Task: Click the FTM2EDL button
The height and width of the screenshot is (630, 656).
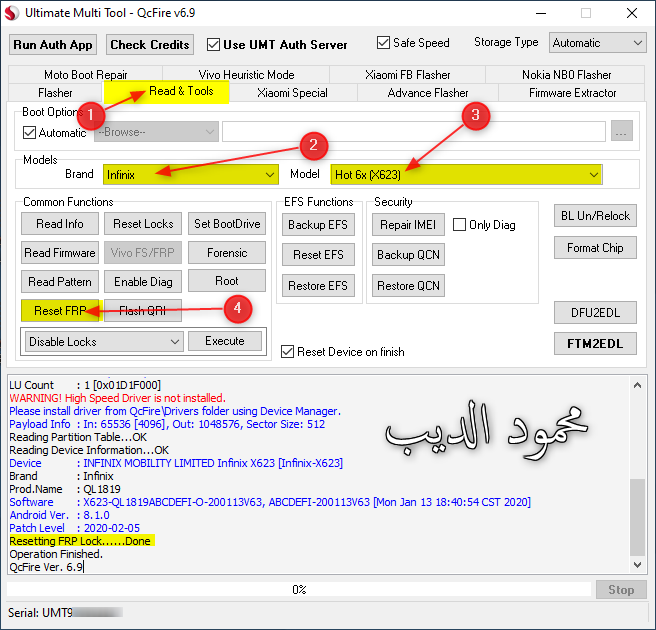Action: click(x=595, y=343)
